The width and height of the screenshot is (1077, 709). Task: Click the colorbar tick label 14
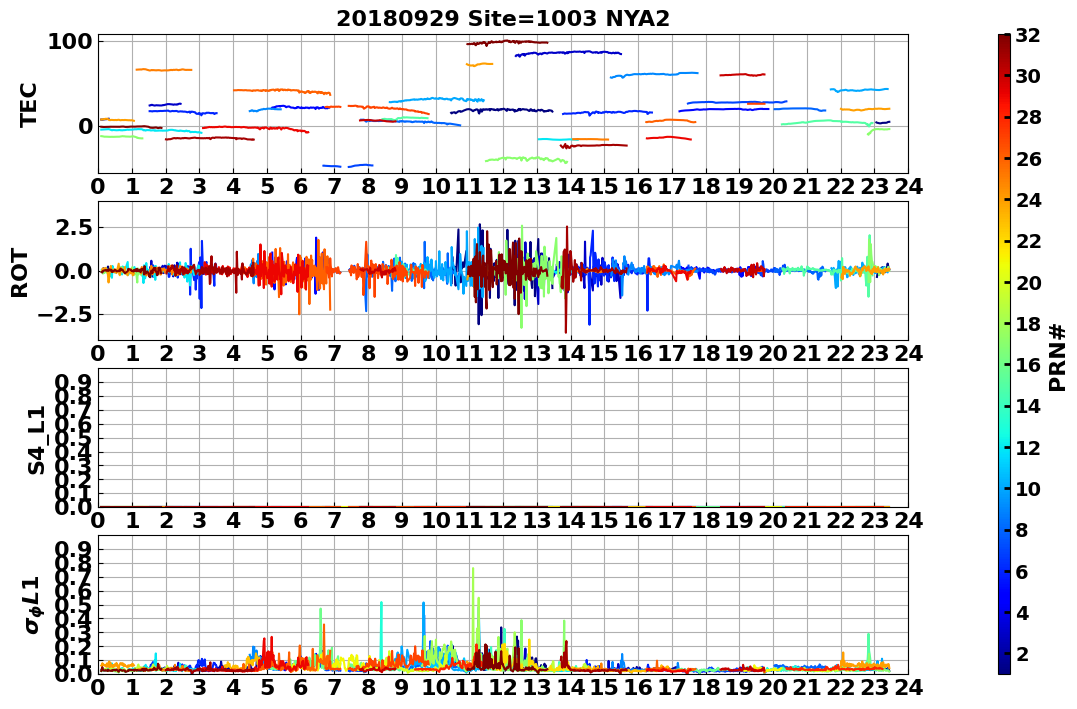(1028, 406)
